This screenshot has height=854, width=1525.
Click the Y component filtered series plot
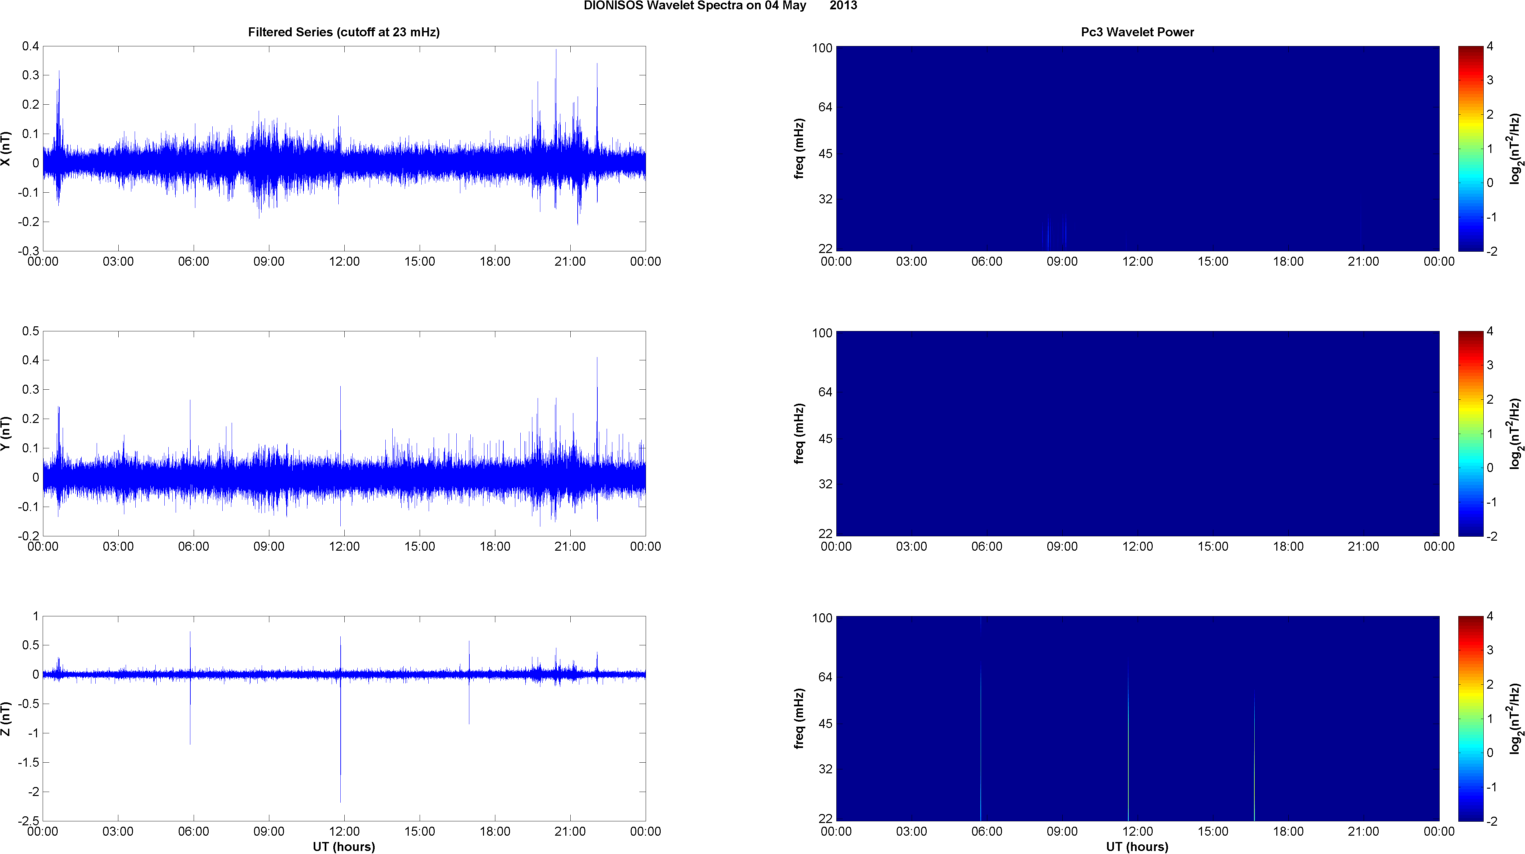[344, 433]
